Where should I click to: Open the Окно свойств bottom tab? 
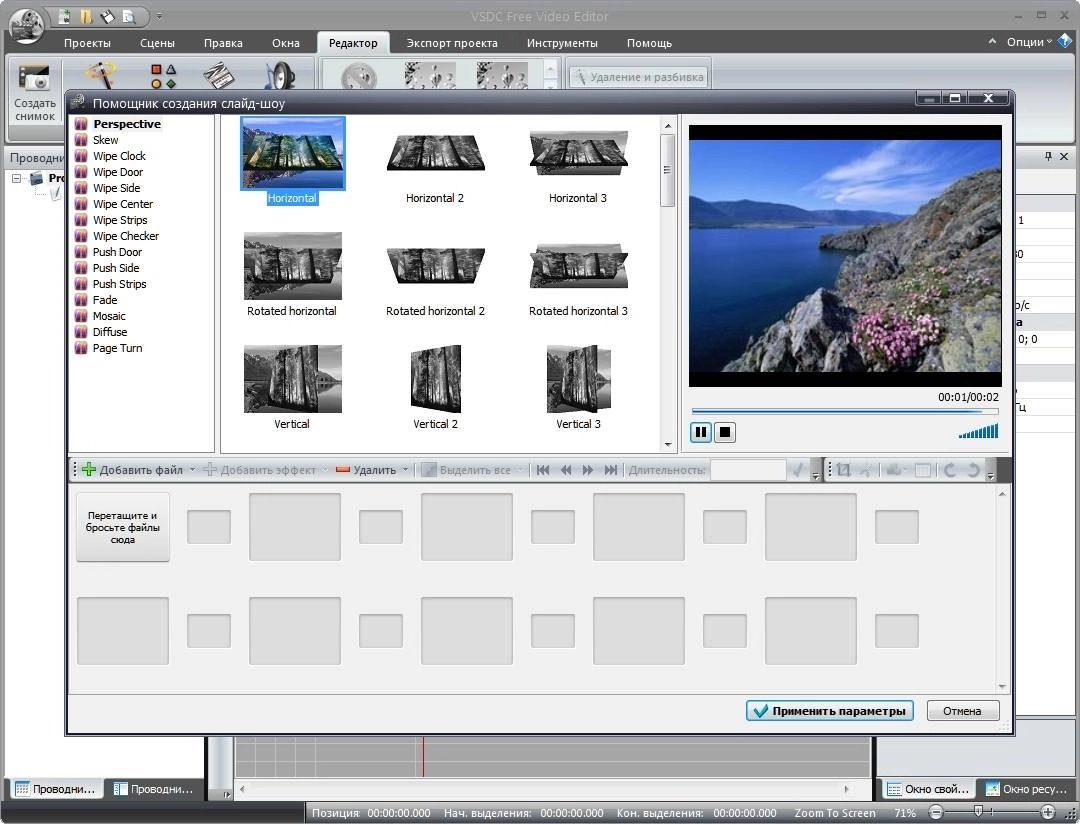point(928,789)
